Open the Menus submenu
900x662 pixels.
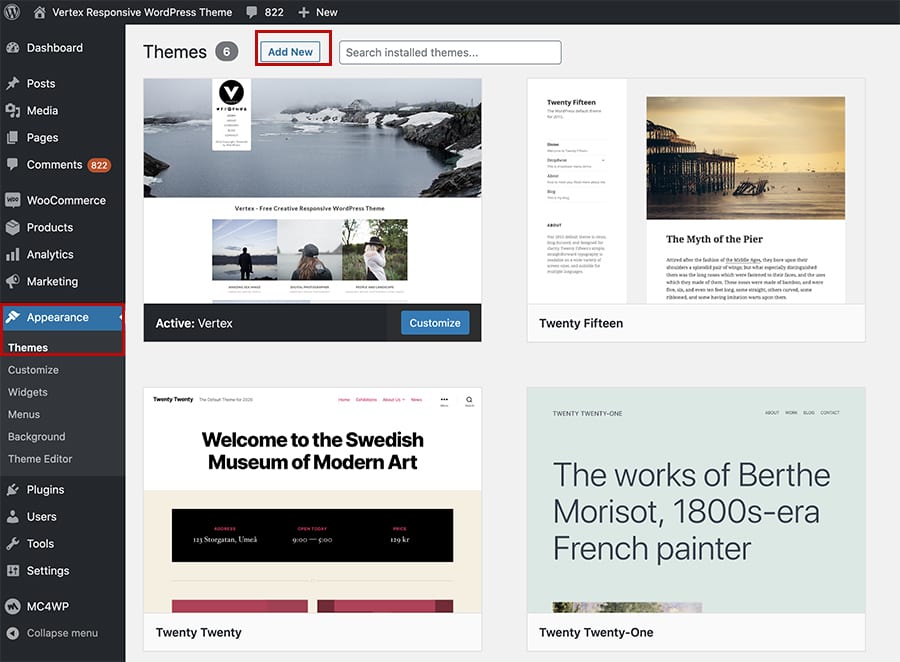click(24, 415)
